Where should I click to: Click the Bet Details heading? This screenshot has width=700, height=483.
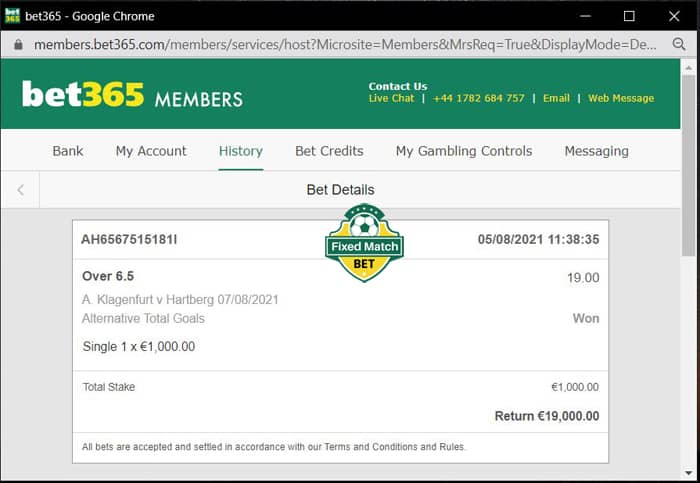coord(341,190)
